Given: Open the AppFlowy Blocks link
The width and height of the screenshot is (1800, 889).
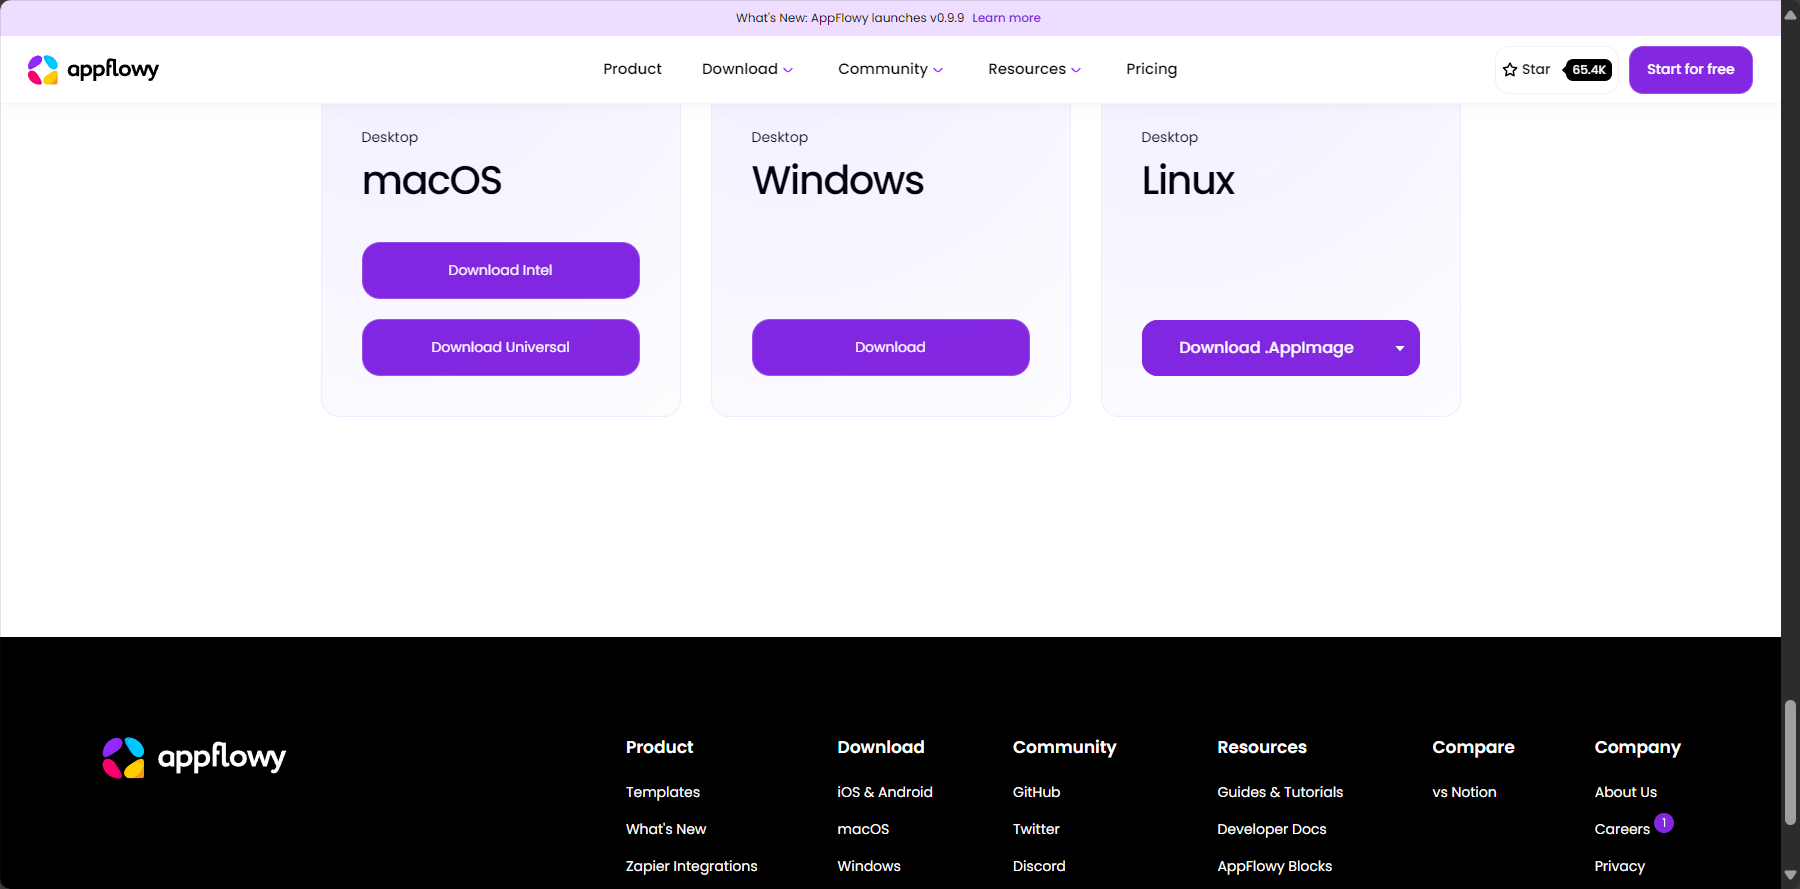Looking at the screenshot, I should pyautogui.click(x=1275, y=866).
